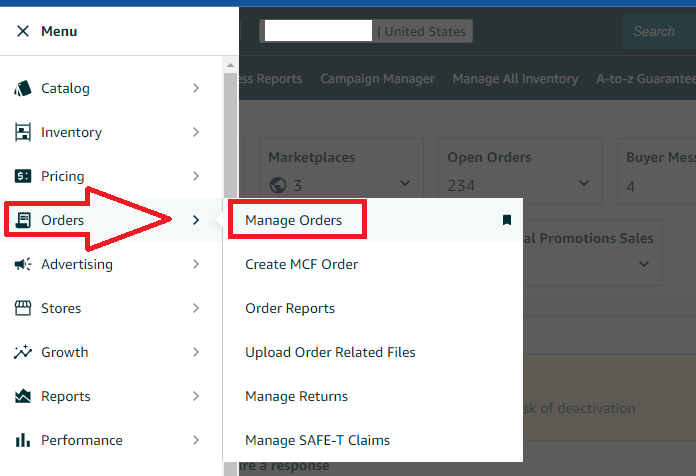Click the Orders clipboard icon

coord(23,220)
